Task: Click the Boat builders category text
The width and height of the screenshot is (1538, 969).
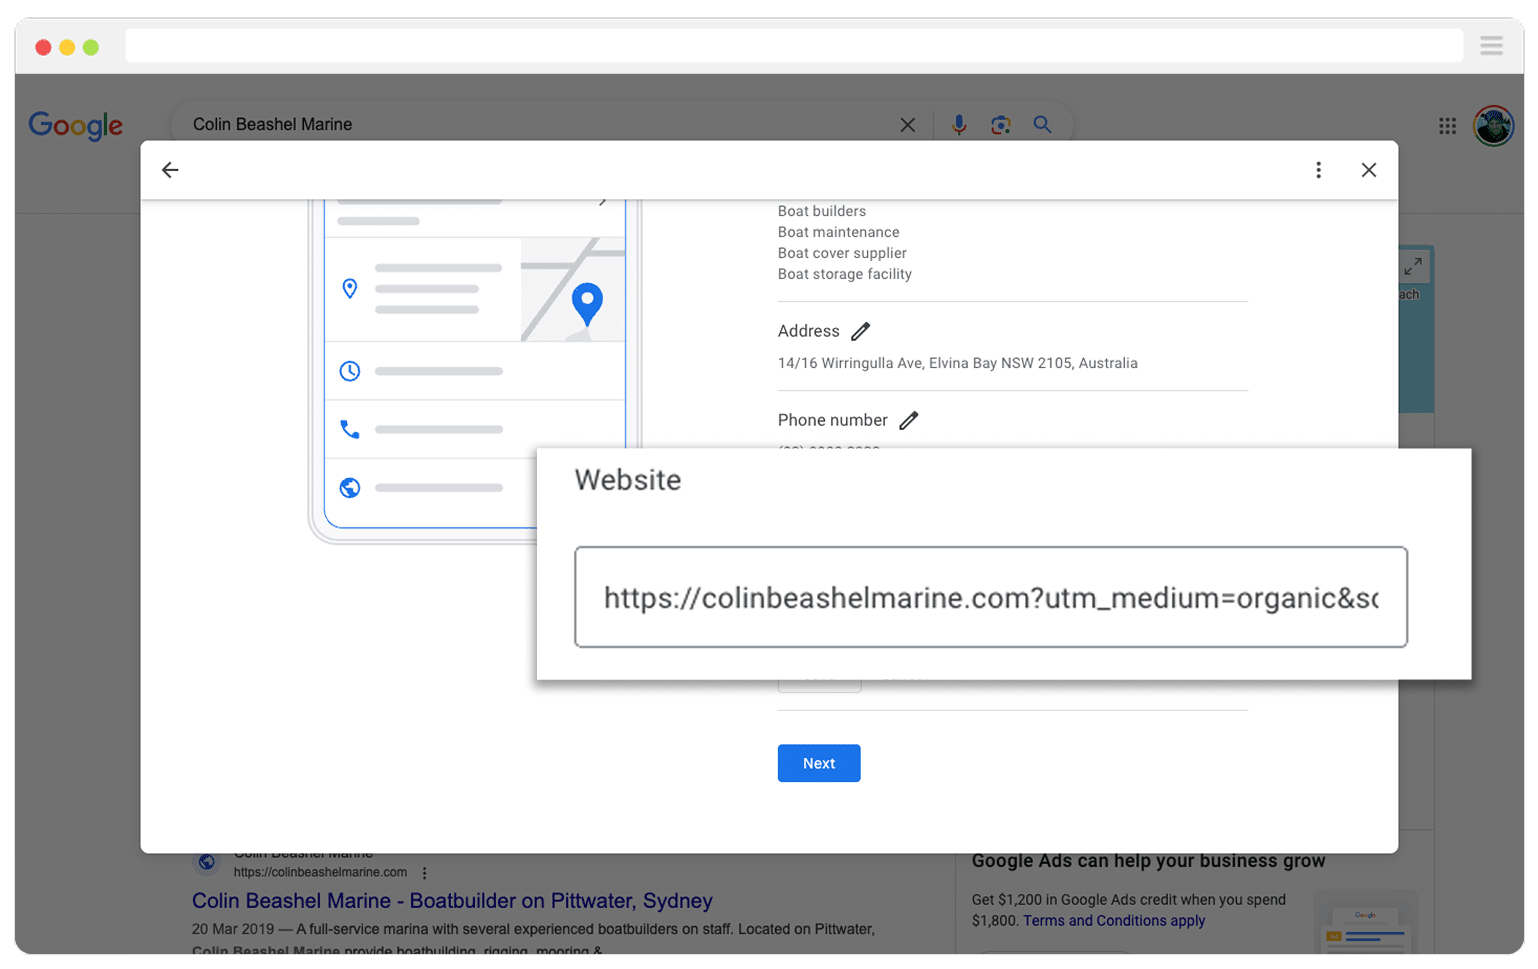Action: (822, 211)
